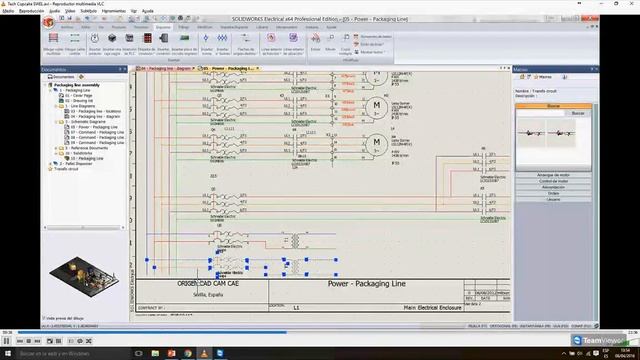Toggle VLC shuffle playback button

point(89,341)
